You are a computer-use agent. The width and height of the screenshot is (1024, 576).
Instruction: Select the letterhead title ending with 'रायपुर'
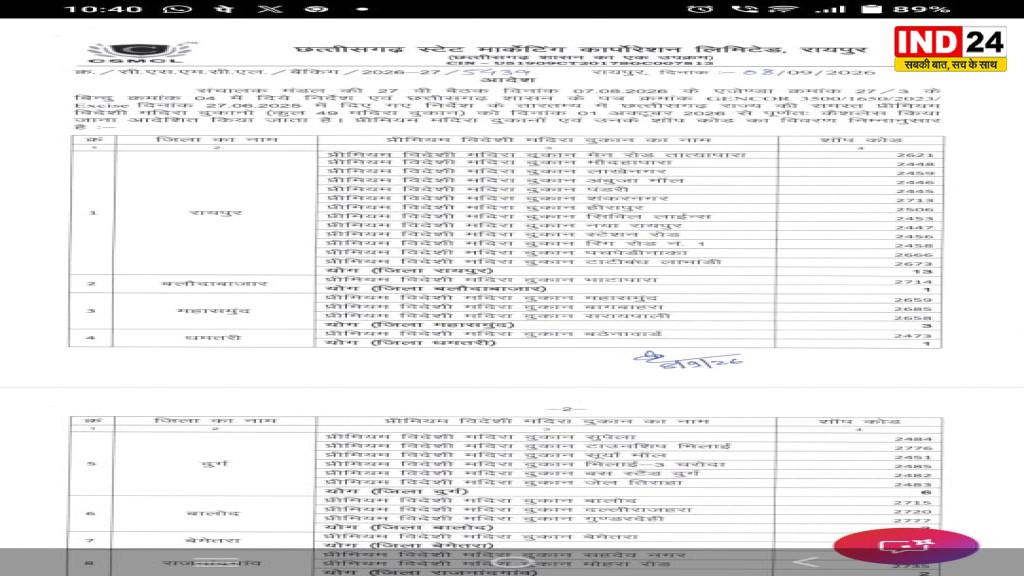pos(581,49)
